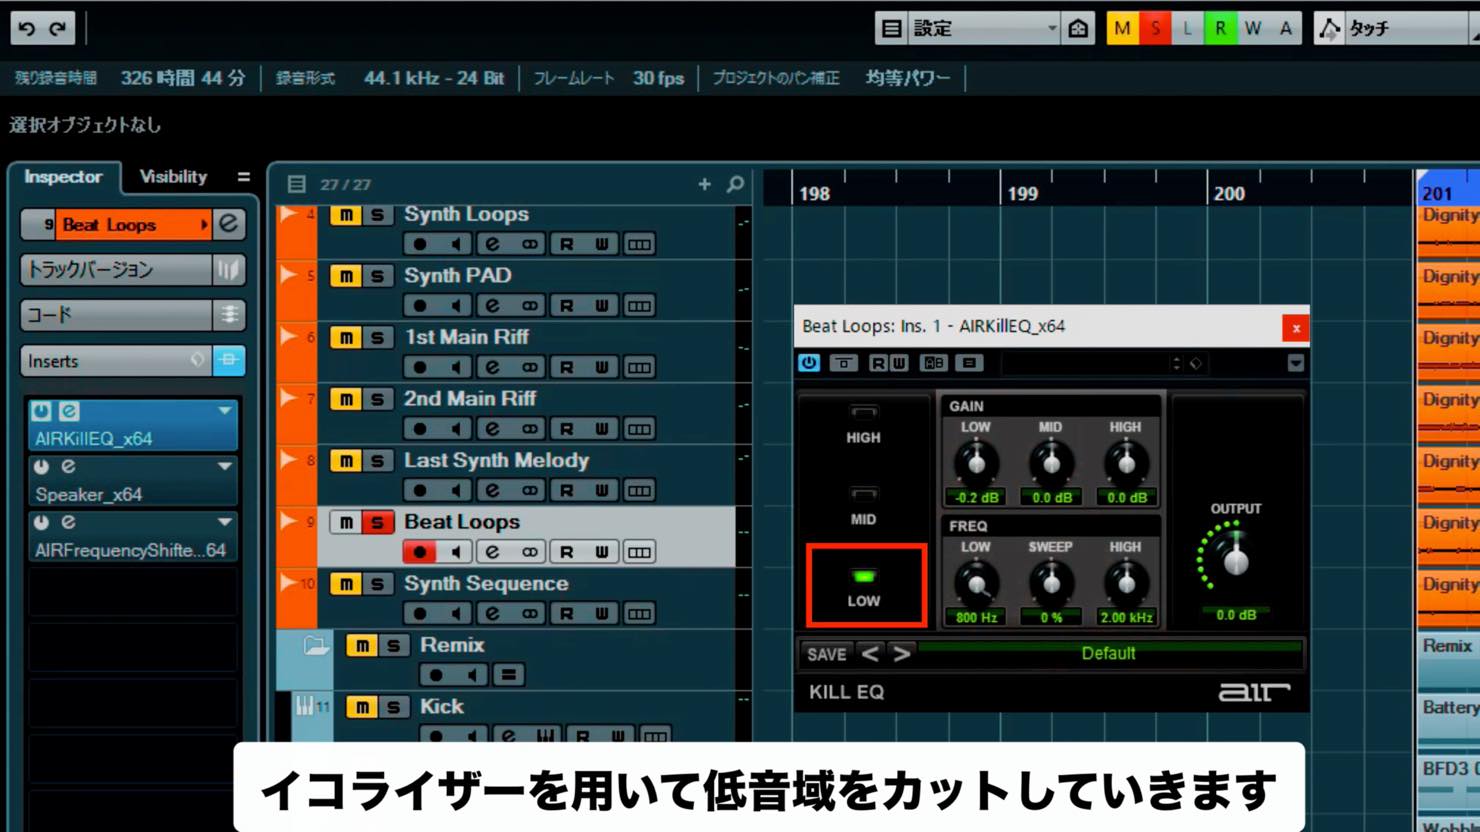Open the plugin preset selector field dropdown

1090,363
